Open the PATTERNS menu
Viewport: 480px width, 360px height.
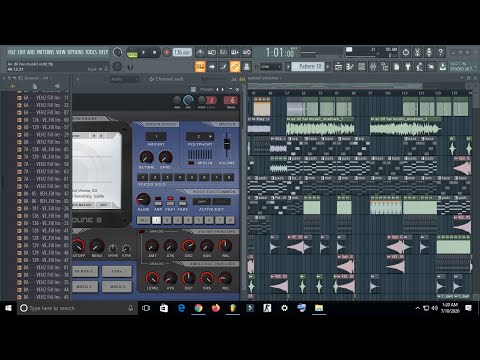46,52
